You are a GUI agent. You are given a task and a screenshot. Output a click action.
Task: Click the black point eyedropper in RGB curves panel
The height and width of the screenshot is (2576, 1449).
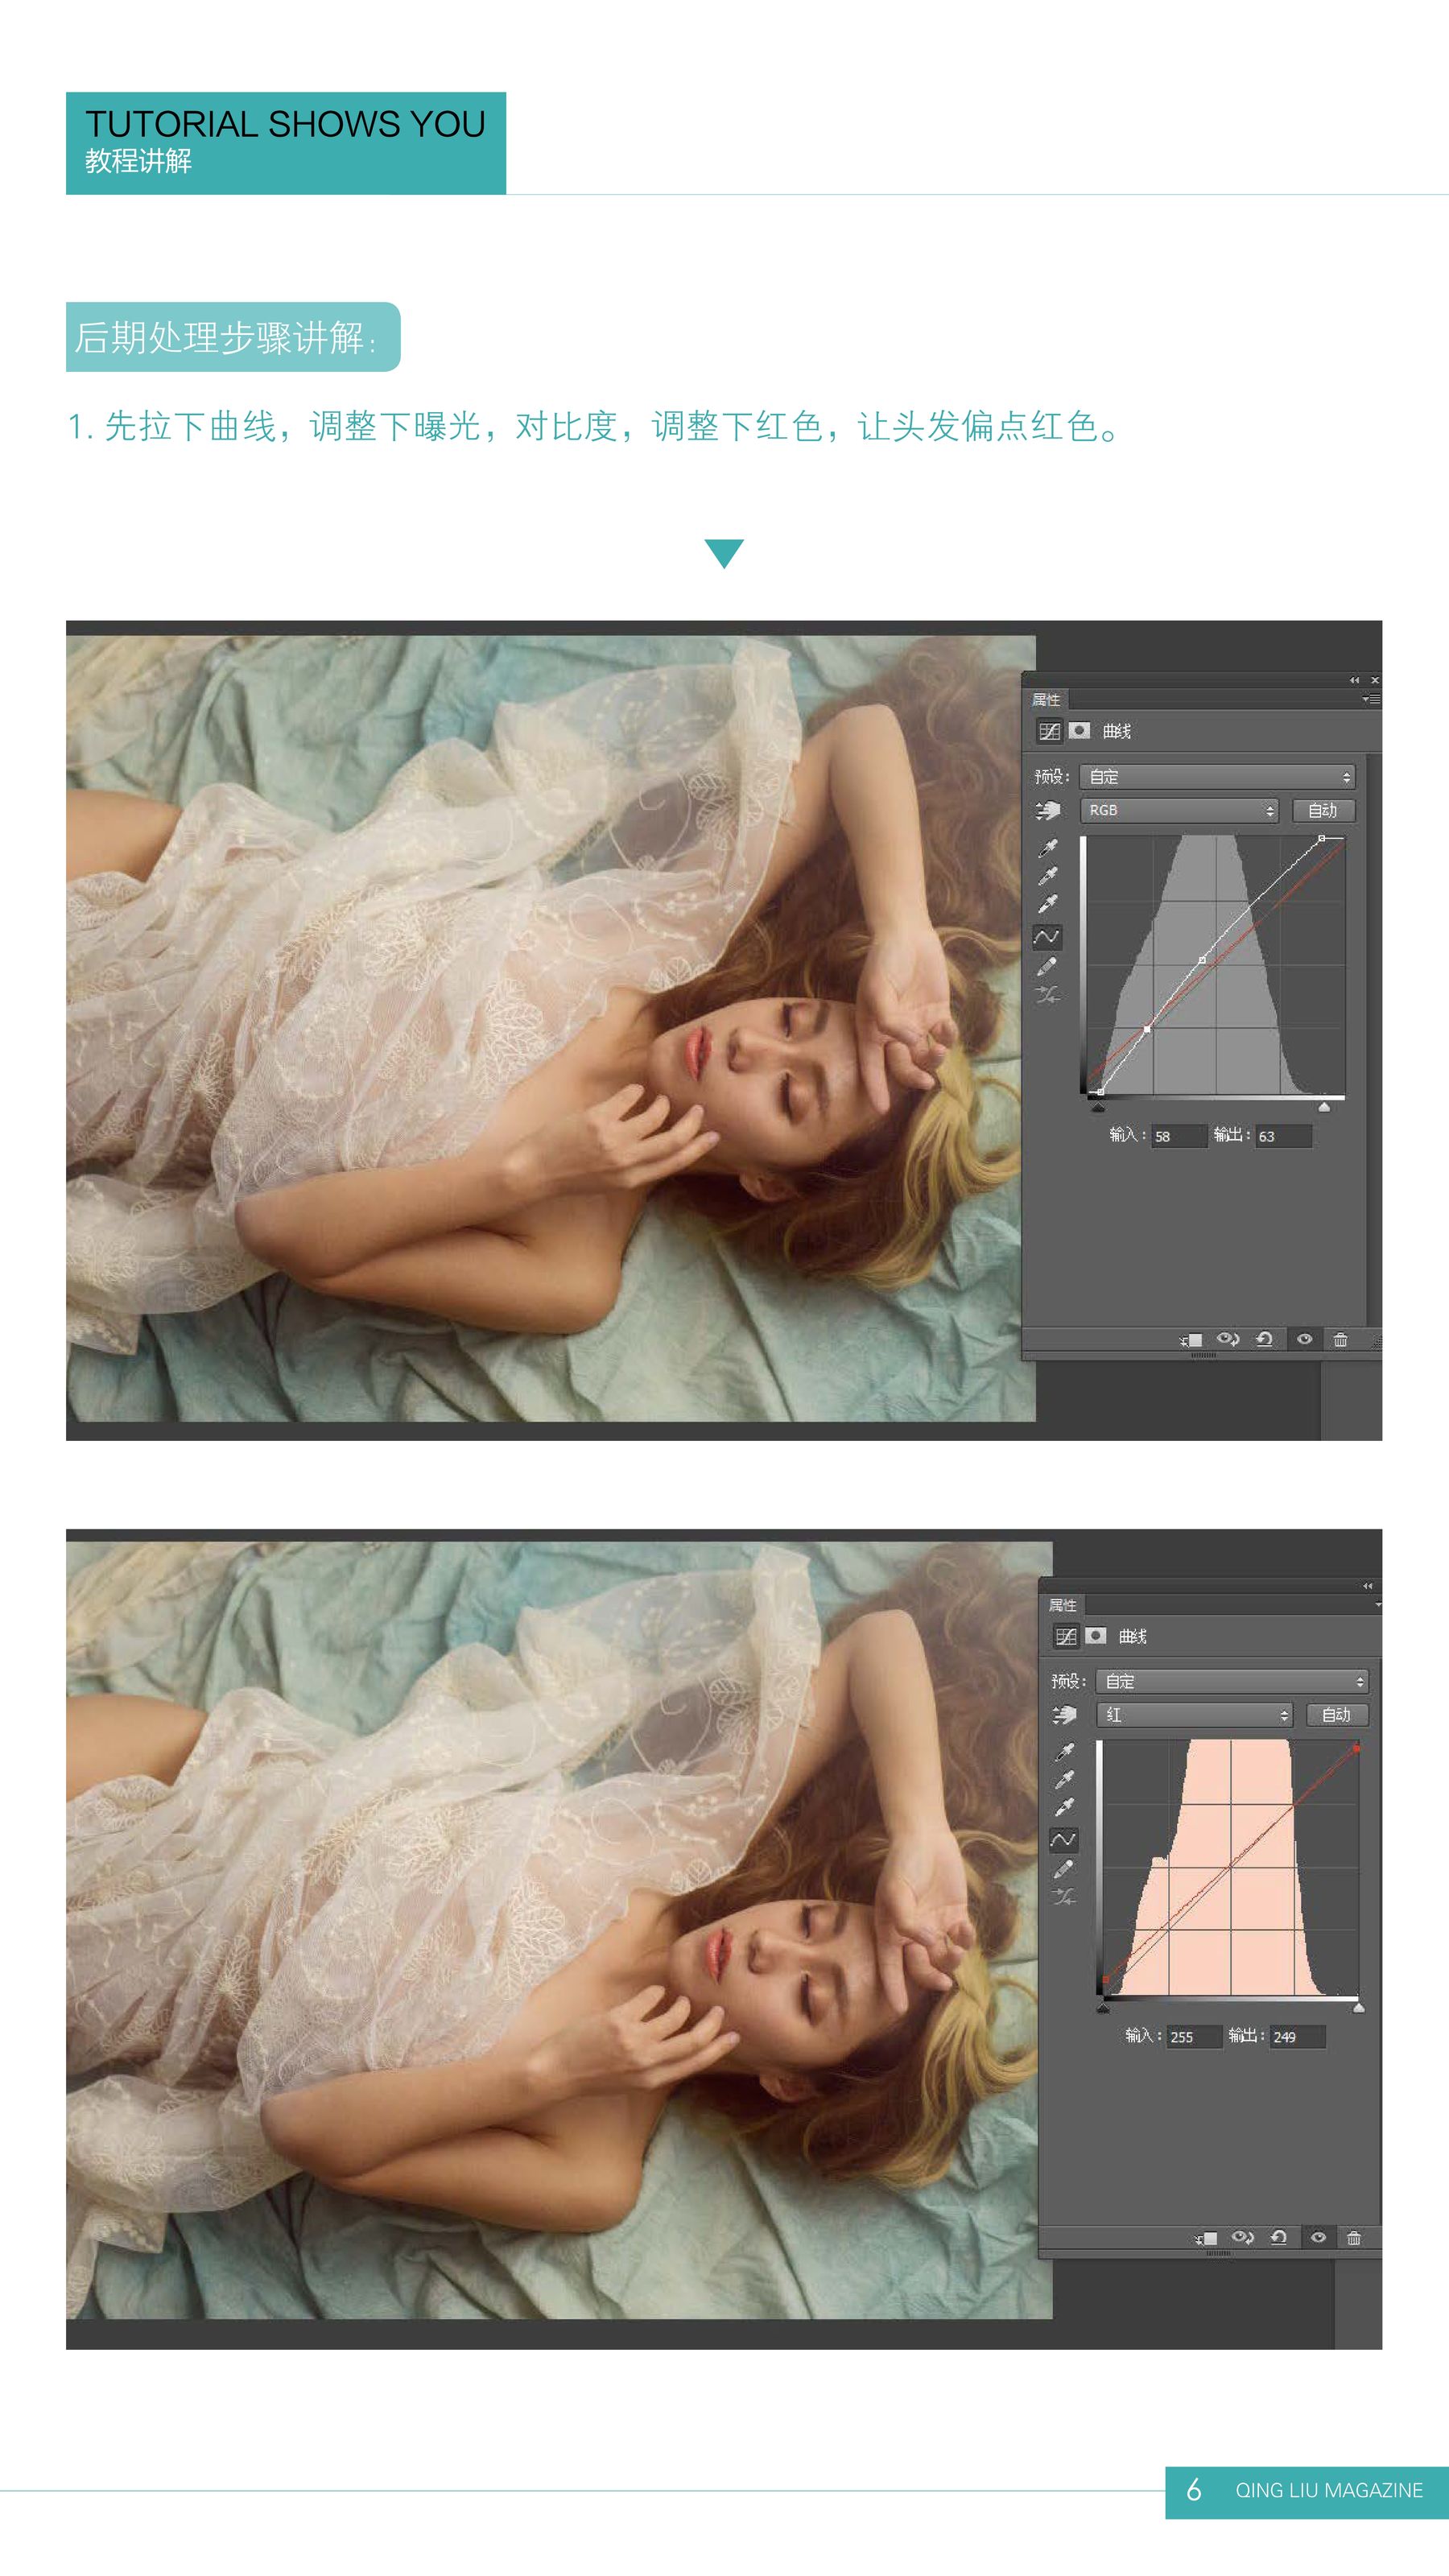(x=1047, y=848)
